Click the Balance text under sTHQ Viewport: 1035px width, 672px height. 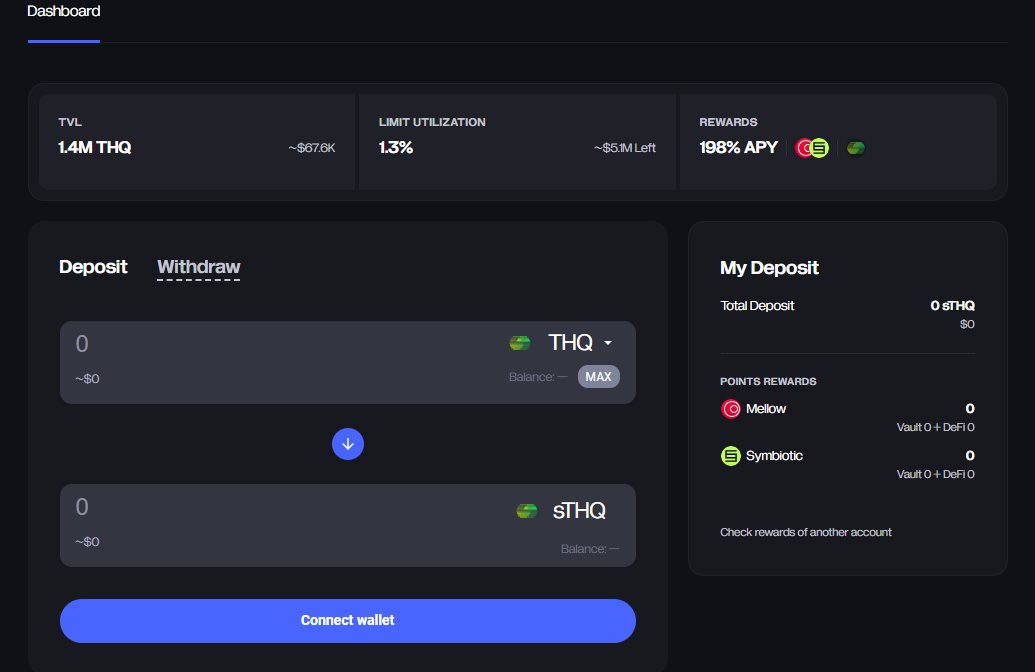590,549
